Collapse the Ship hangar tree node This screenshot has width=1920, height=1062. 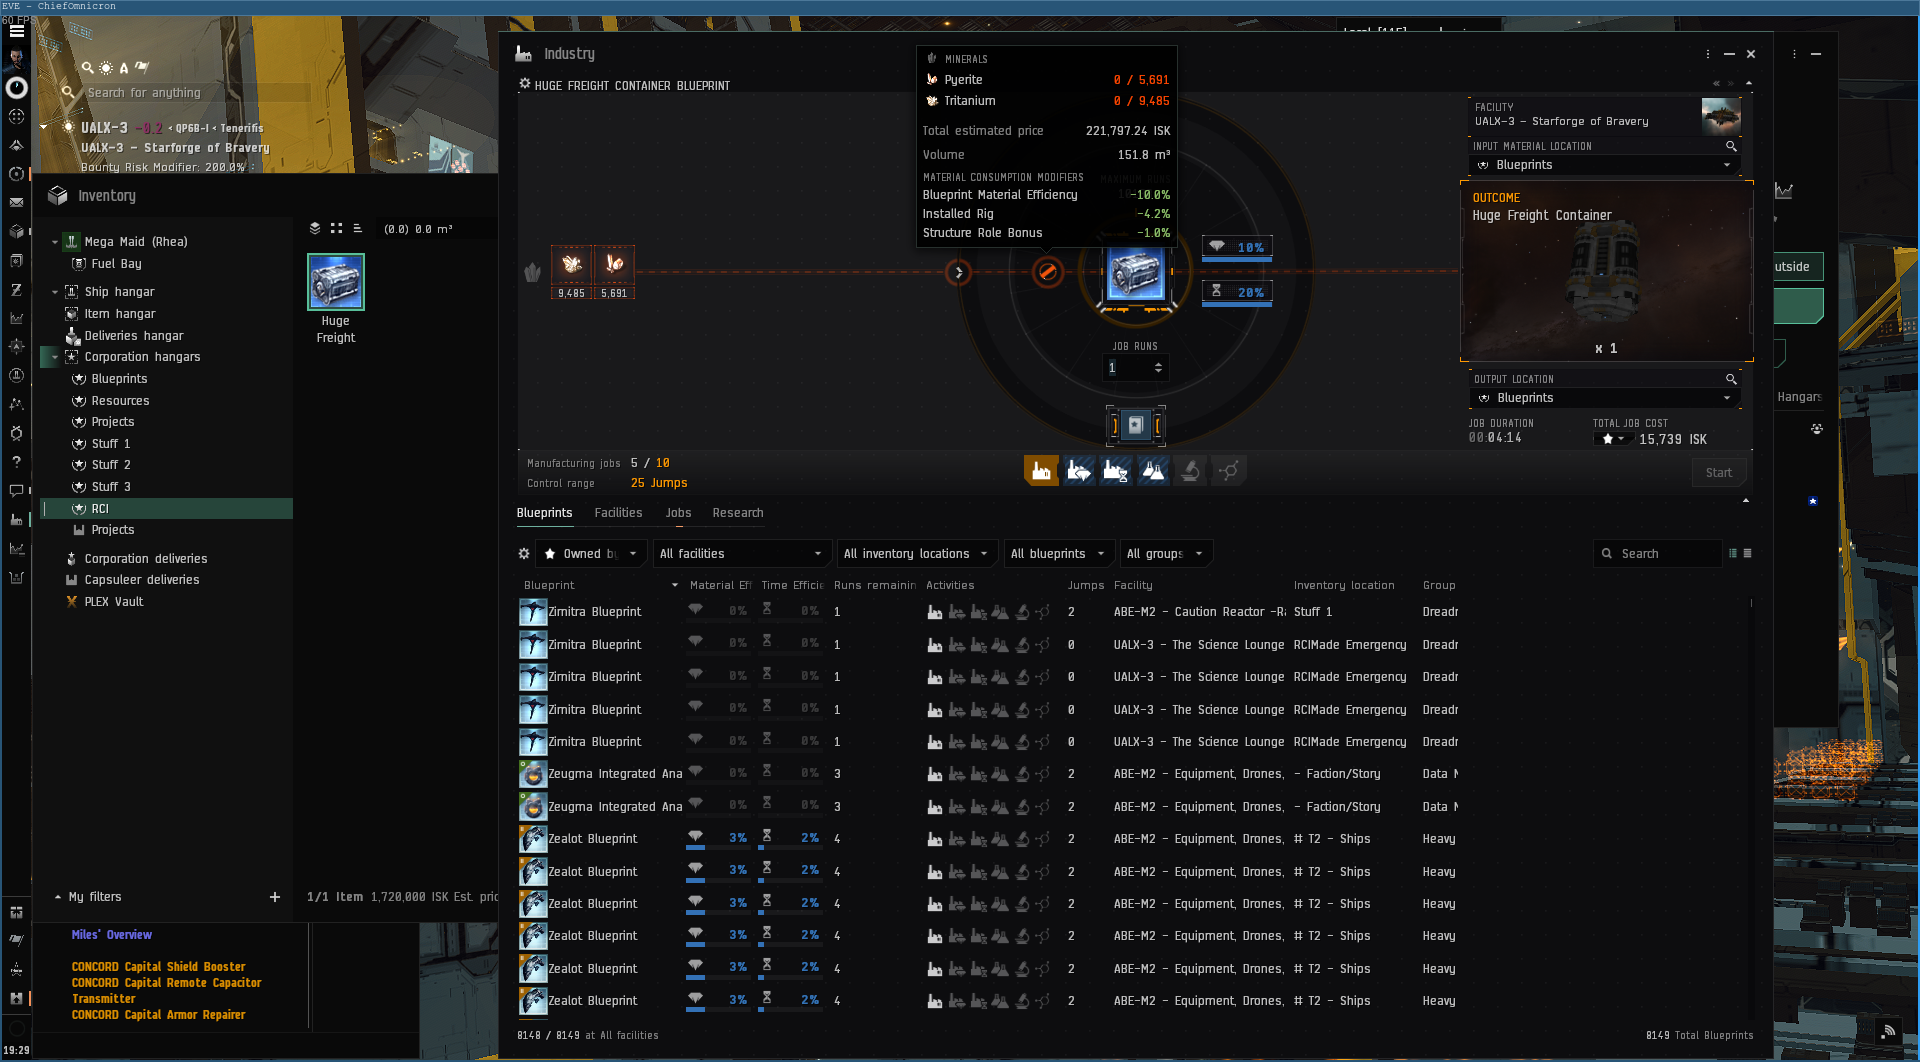tap(55, 292)
